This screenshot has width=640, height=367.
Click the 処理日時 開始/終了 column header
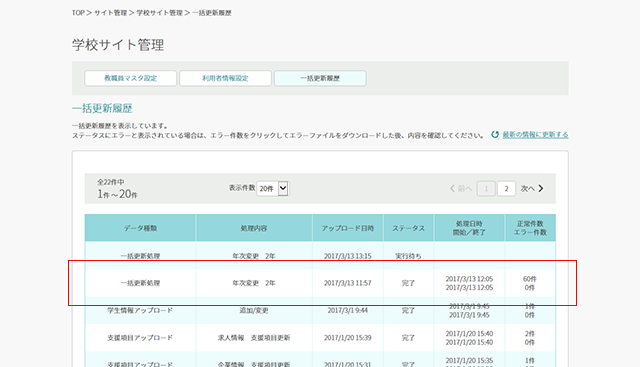click(x=469, y=228)
